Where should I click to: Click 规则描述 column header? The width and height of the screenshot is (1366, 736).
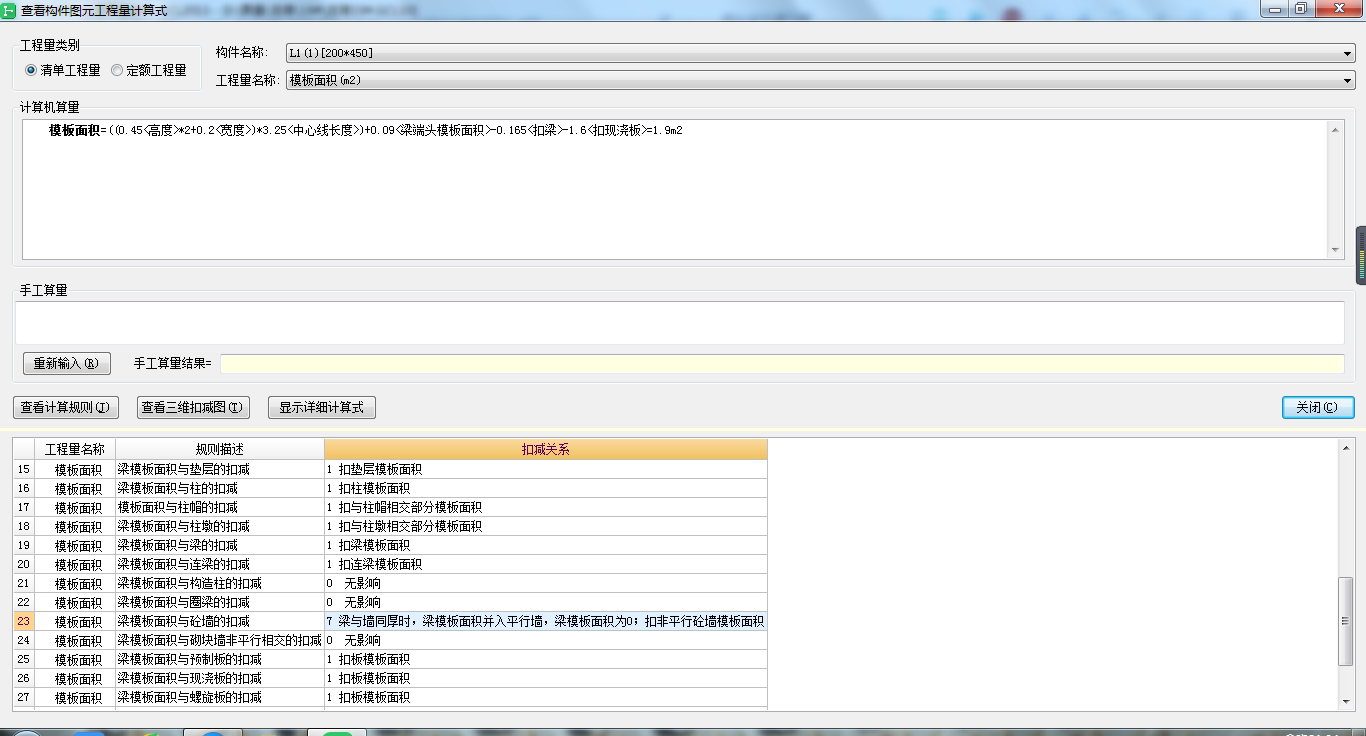pyautogui.click(x=220, y=450)
